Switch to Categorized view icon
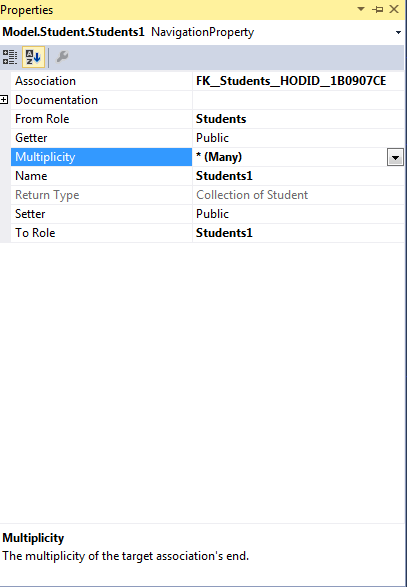This screenshot has height=587, width=407. (x=10, y=57)
